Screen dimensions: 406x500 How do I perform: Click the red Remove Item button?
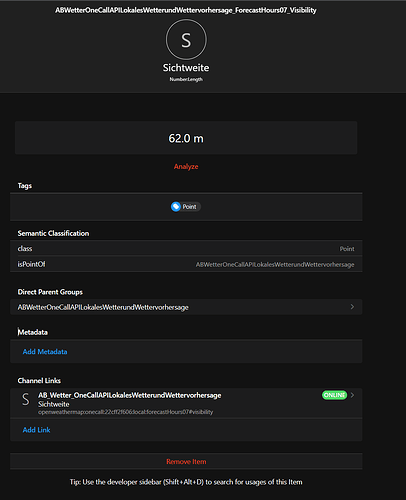[186, 462]
